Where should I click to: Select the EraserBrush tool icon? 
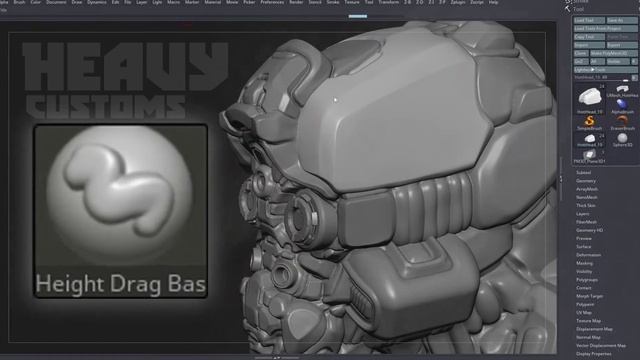(622, 121)
